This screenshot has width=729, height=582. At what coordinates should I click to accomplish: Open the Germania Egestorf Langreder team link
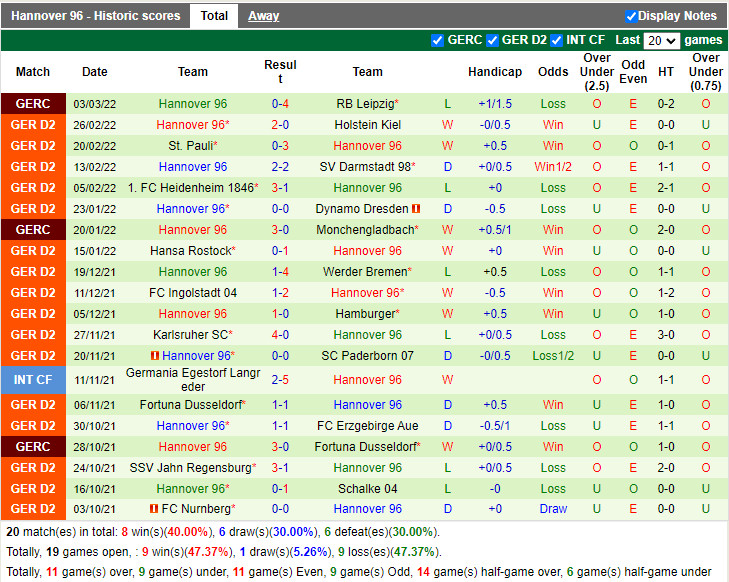point(193,380)
